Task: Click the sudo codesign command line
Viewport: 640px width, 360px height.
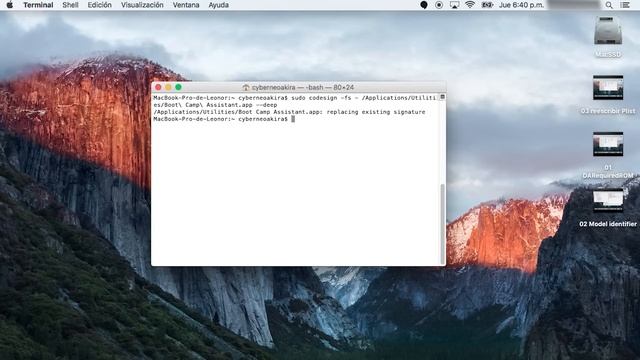Action: [x=295, y=101]
